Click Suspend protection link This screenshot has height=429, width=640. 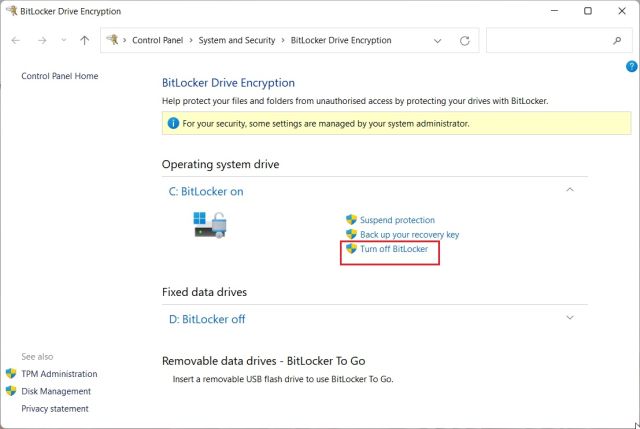[397, 220]
